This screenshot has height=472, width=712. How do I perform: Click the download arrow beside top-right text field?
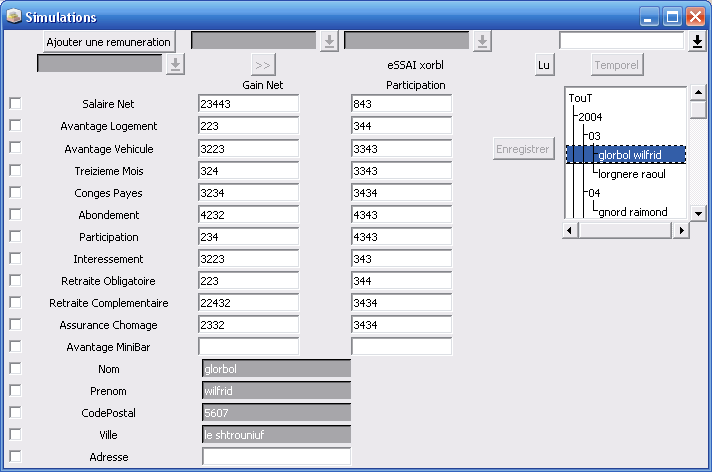tap(697, 41)
